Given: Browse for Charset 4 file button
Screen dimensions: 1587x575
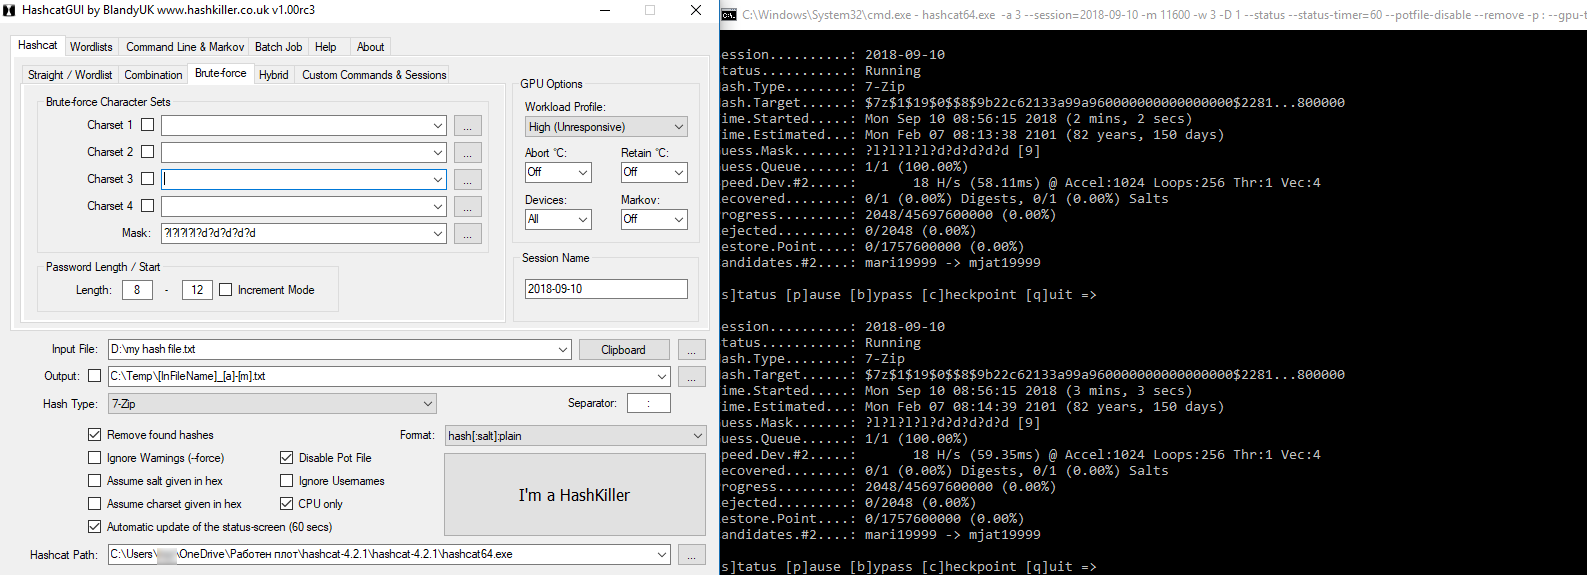Looking at the screenshot, I should click(x=467, y=207).
